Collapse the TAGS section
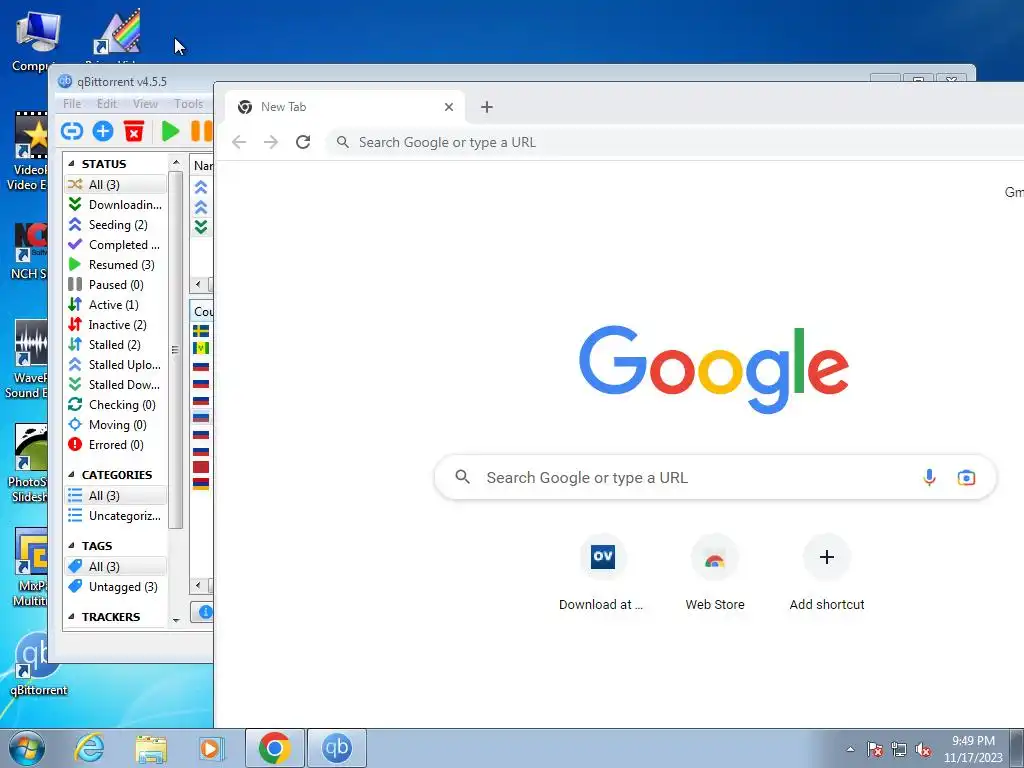Image resolution: width=1024 pixels, height=768 pixels. (71, 546)
